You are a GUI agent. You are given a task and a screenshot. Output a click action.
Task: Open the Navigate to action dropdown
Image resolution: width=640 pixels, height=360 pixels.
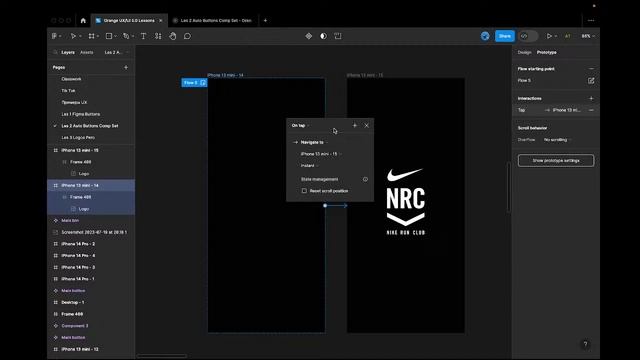point(314,142)
